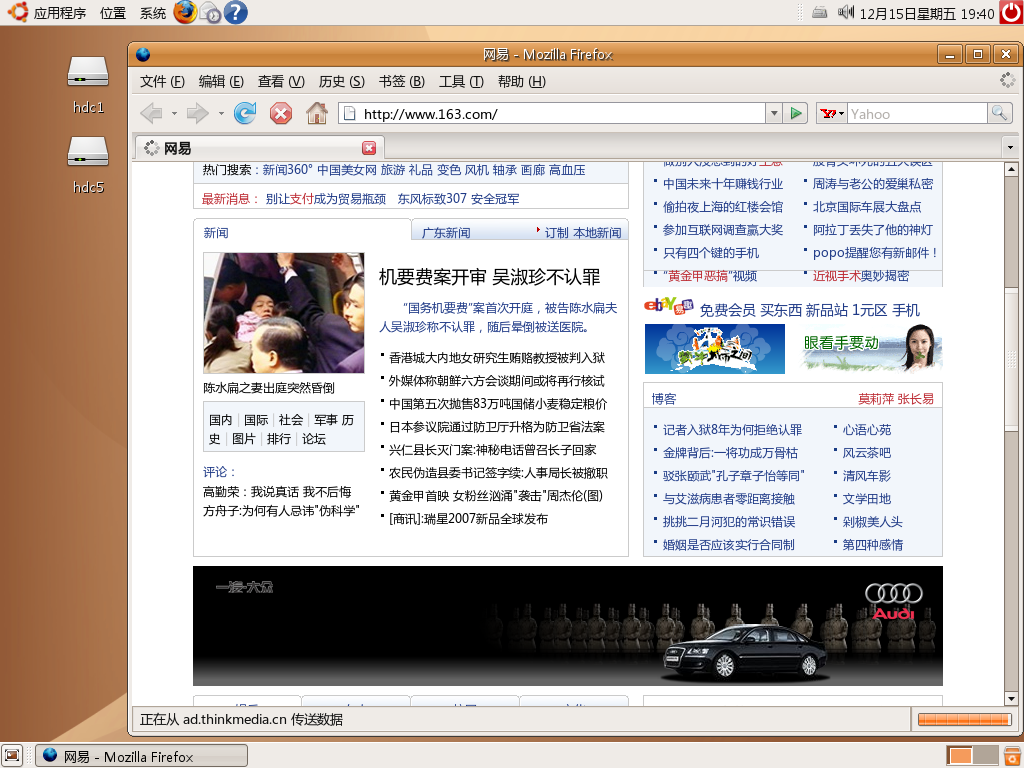Switch to the 广东新闻 tab

[446, 232]
